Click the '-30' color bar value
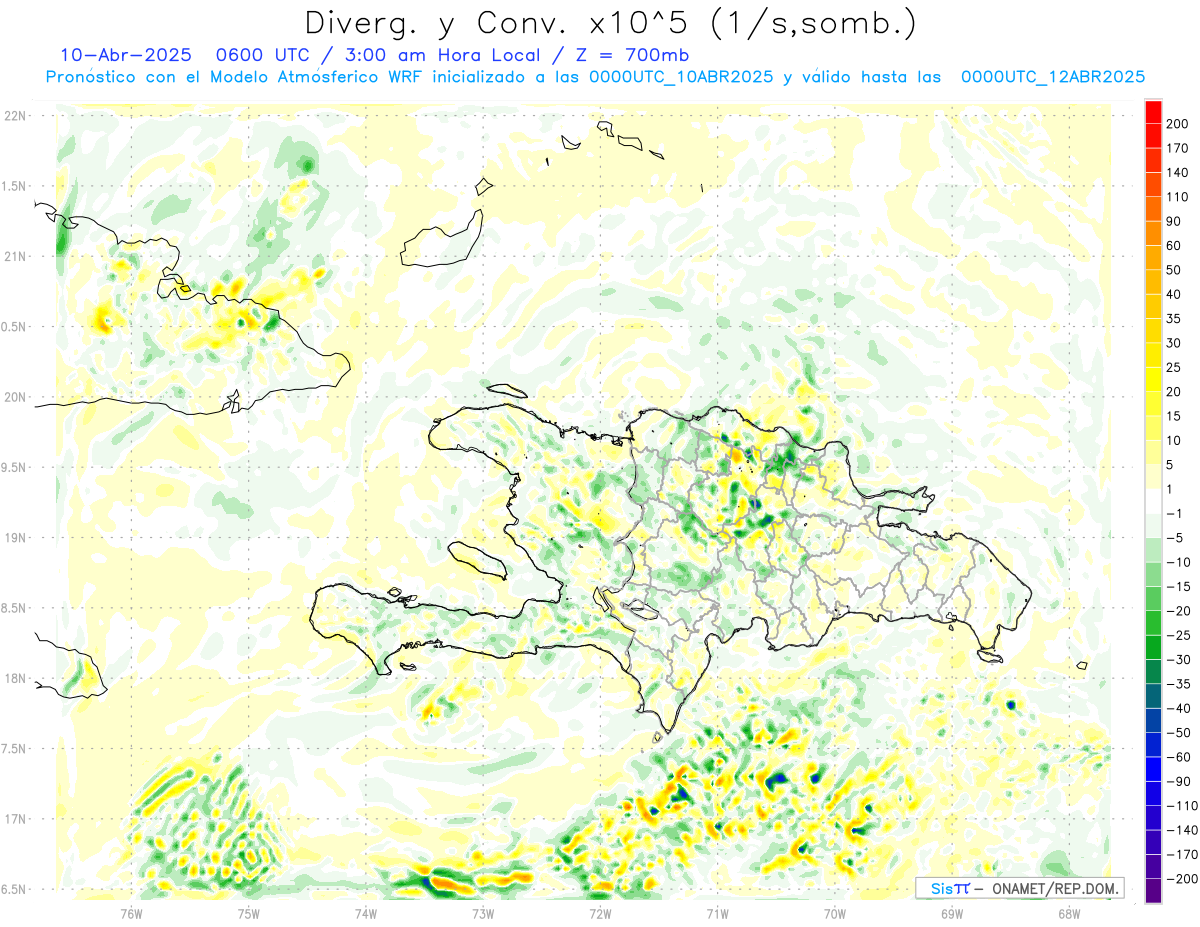 (1179, 660)
